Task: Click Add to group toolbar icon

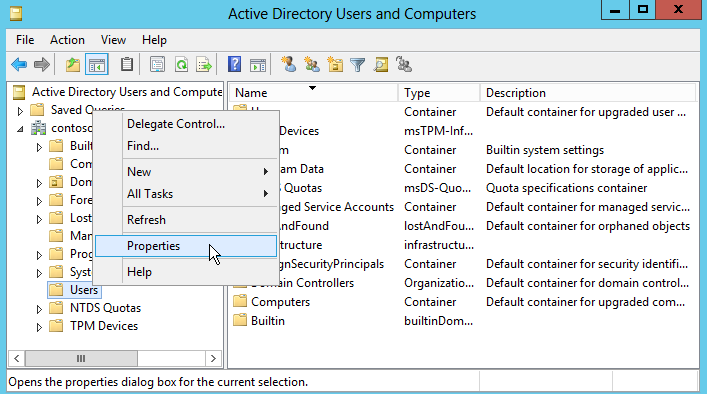Action: (x=404, y=64)
